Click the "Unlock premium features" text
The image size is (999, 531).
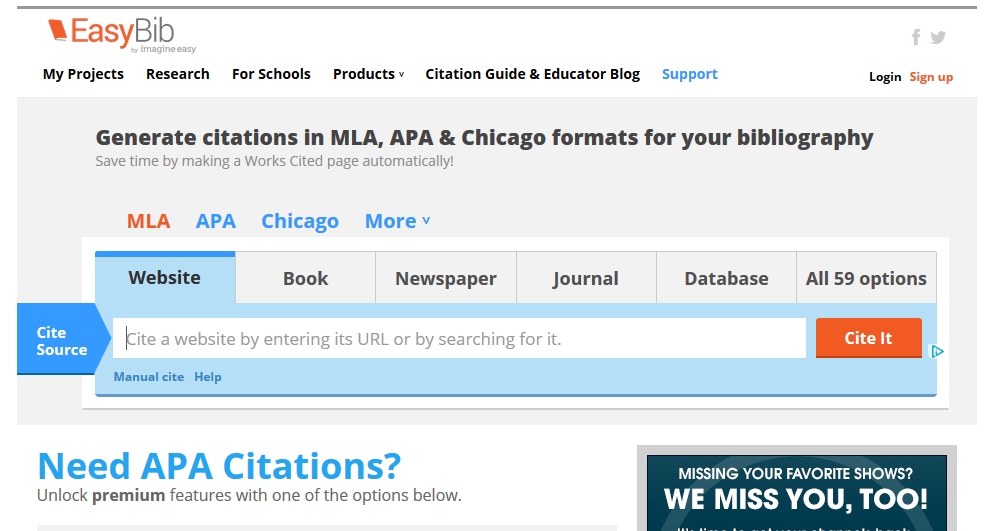click(249, 495)
